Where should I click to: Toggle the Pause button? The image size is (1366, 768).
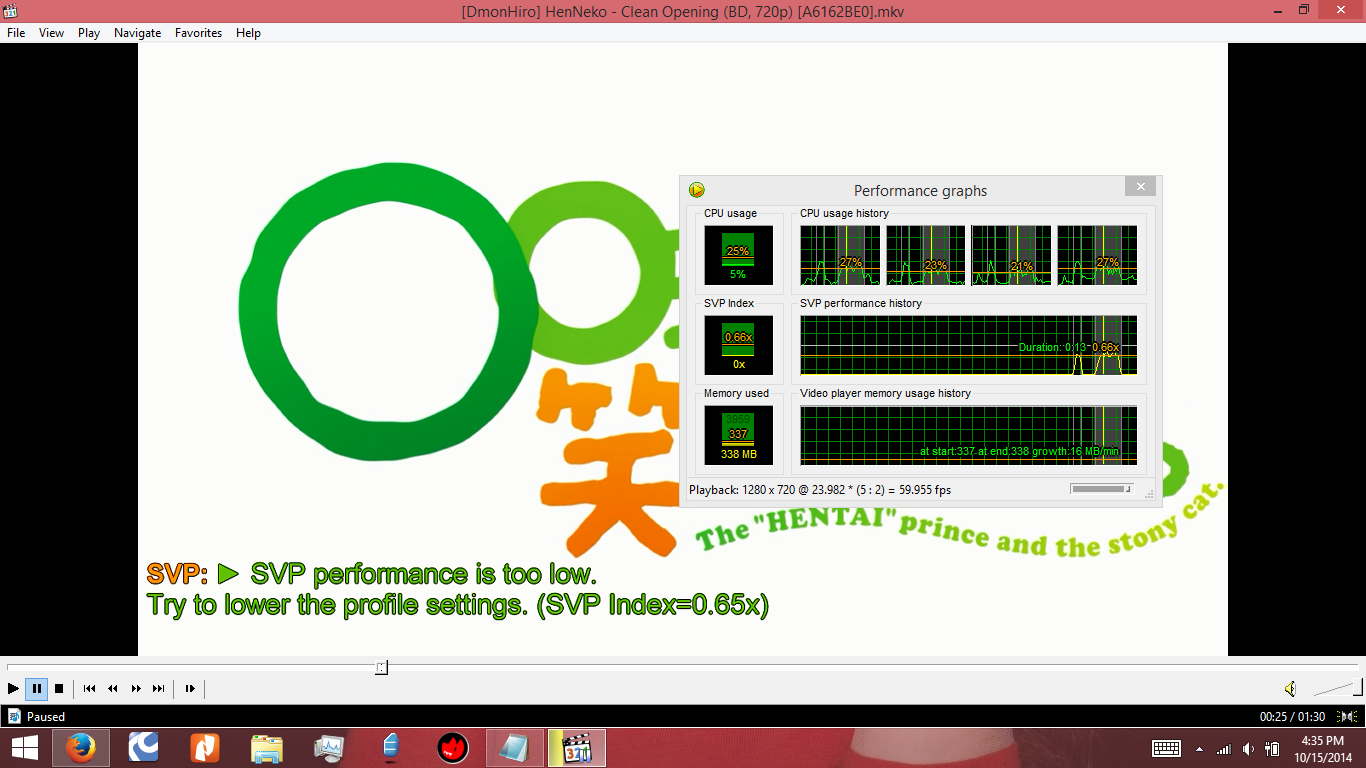[x=37, y=688]
